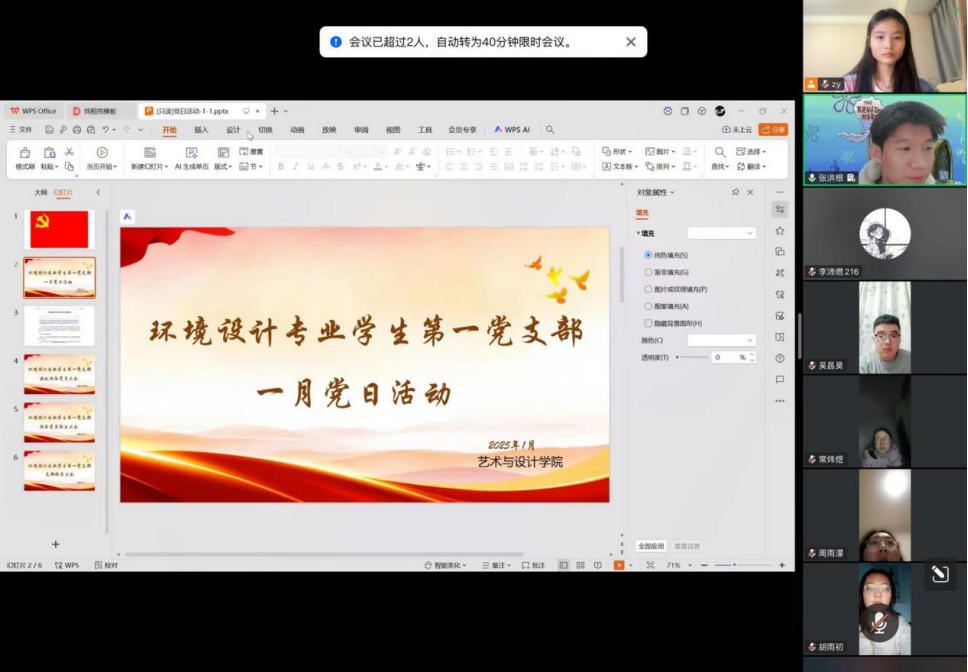Open the Animation (动画) ribbon tab
968x672 pixels.
[297, 130]
